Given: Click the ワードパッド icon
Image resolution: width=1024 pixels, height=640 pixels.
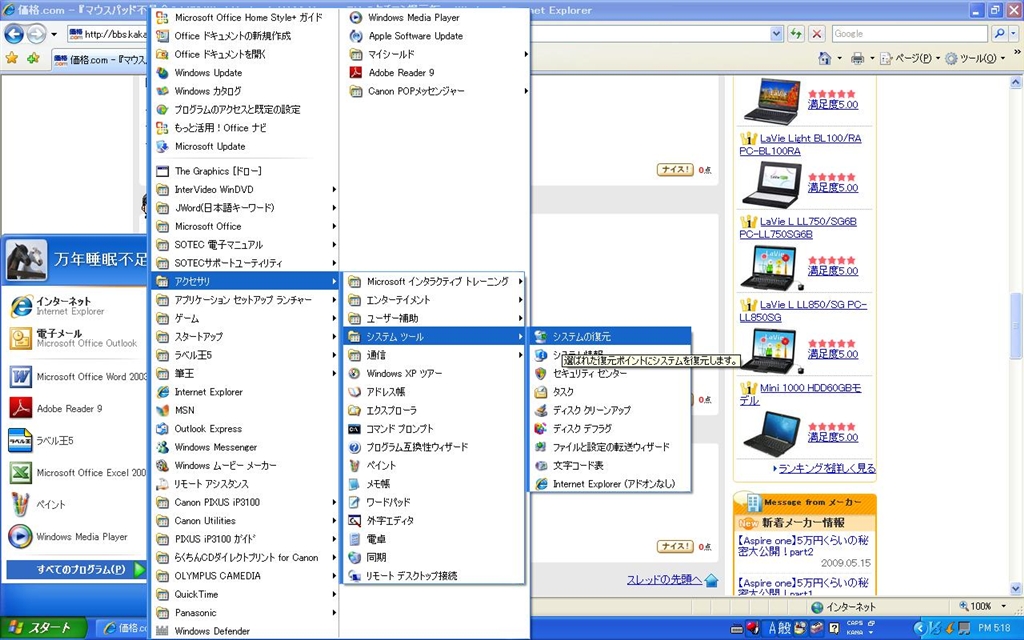Looking at the screenshot, I should [x=354, y=502].
